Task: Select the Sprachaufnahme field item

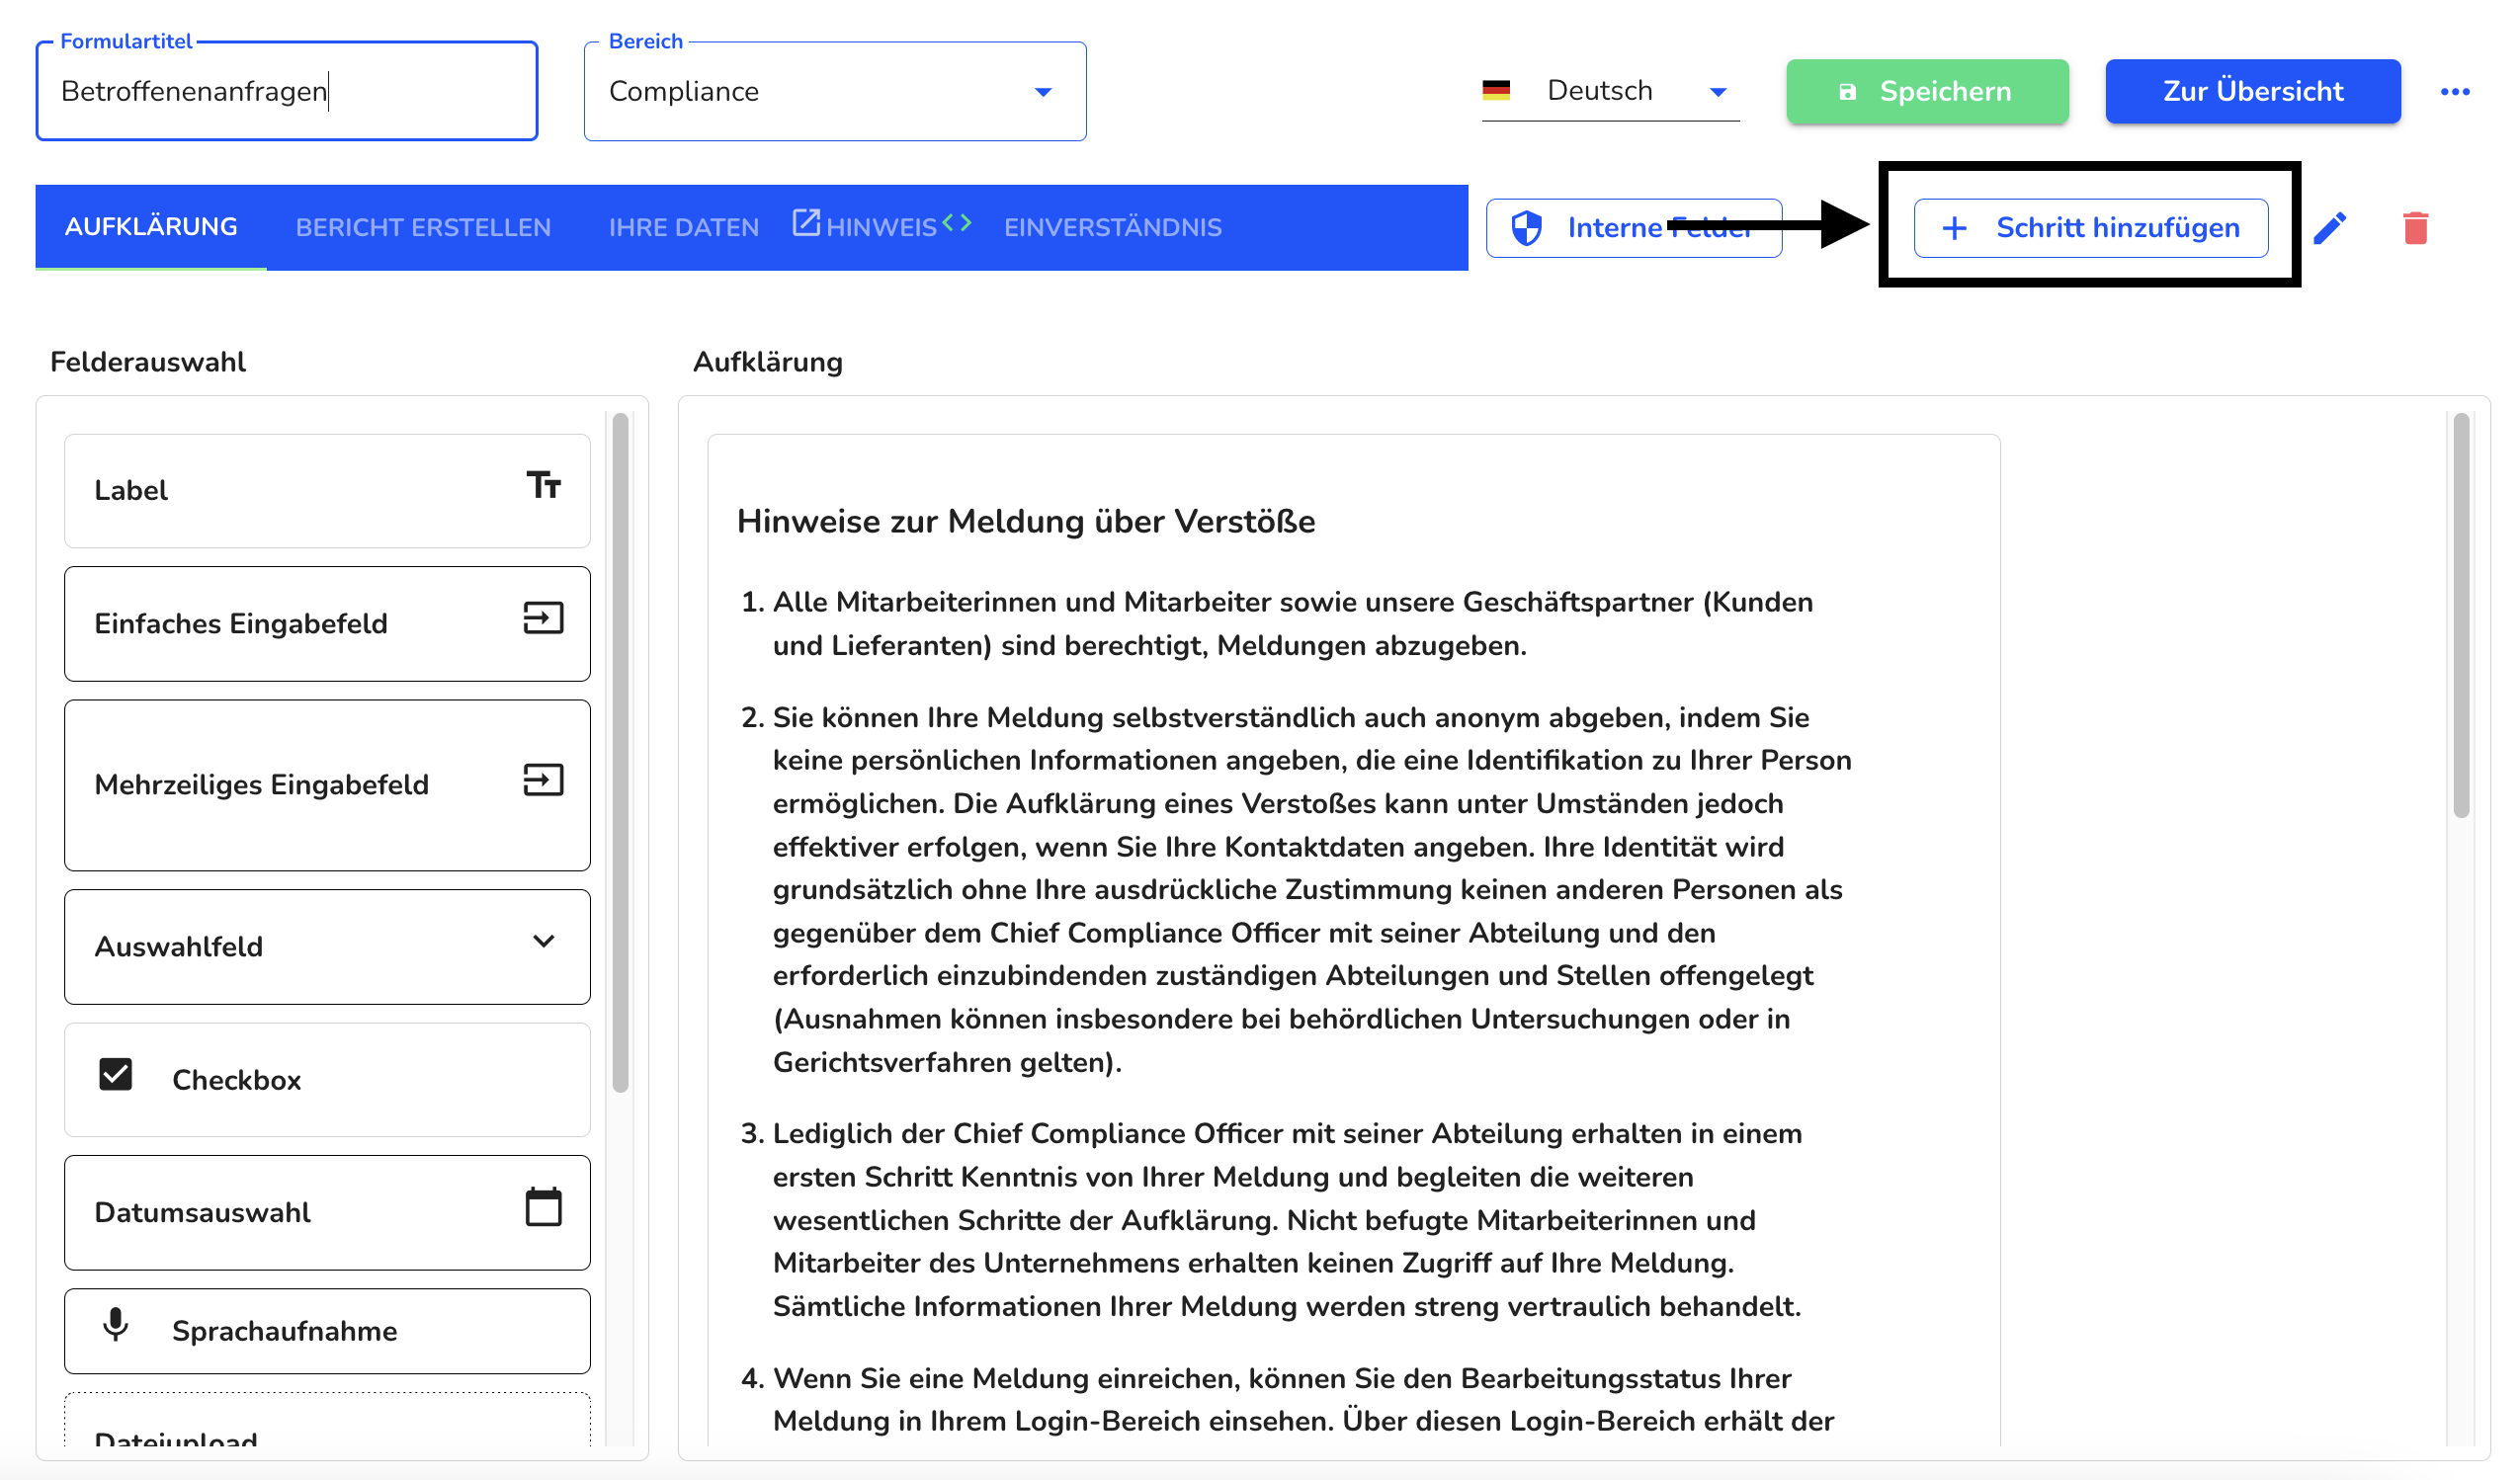Action: click(327, 1331)
